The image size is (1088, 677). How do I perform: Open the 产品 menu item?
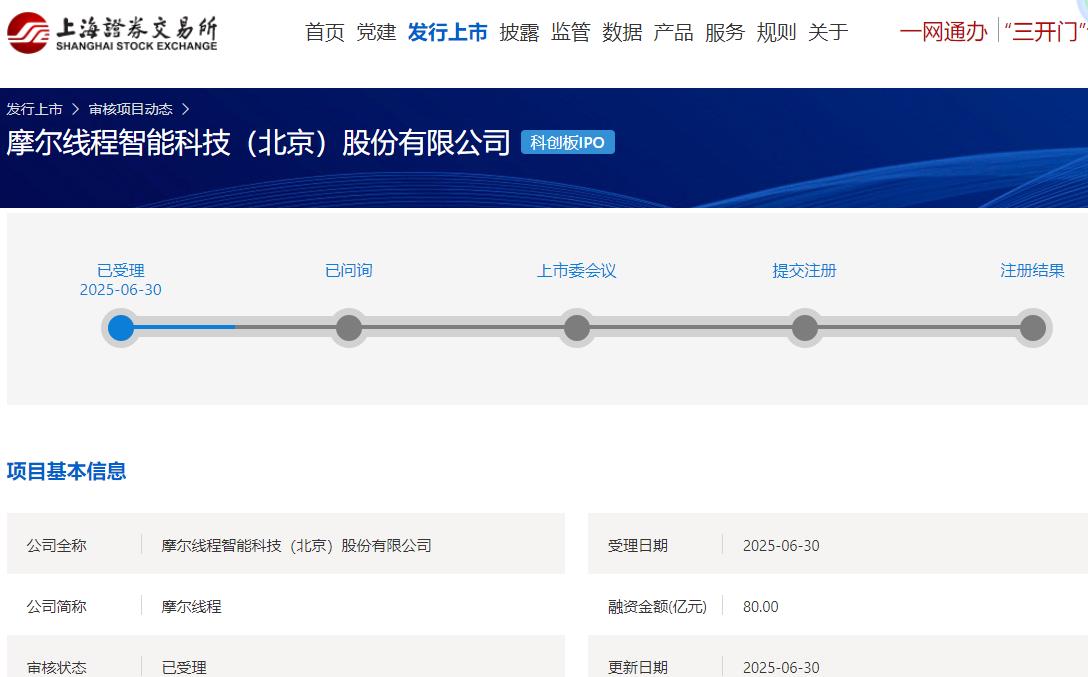click(x=673, y=32)
